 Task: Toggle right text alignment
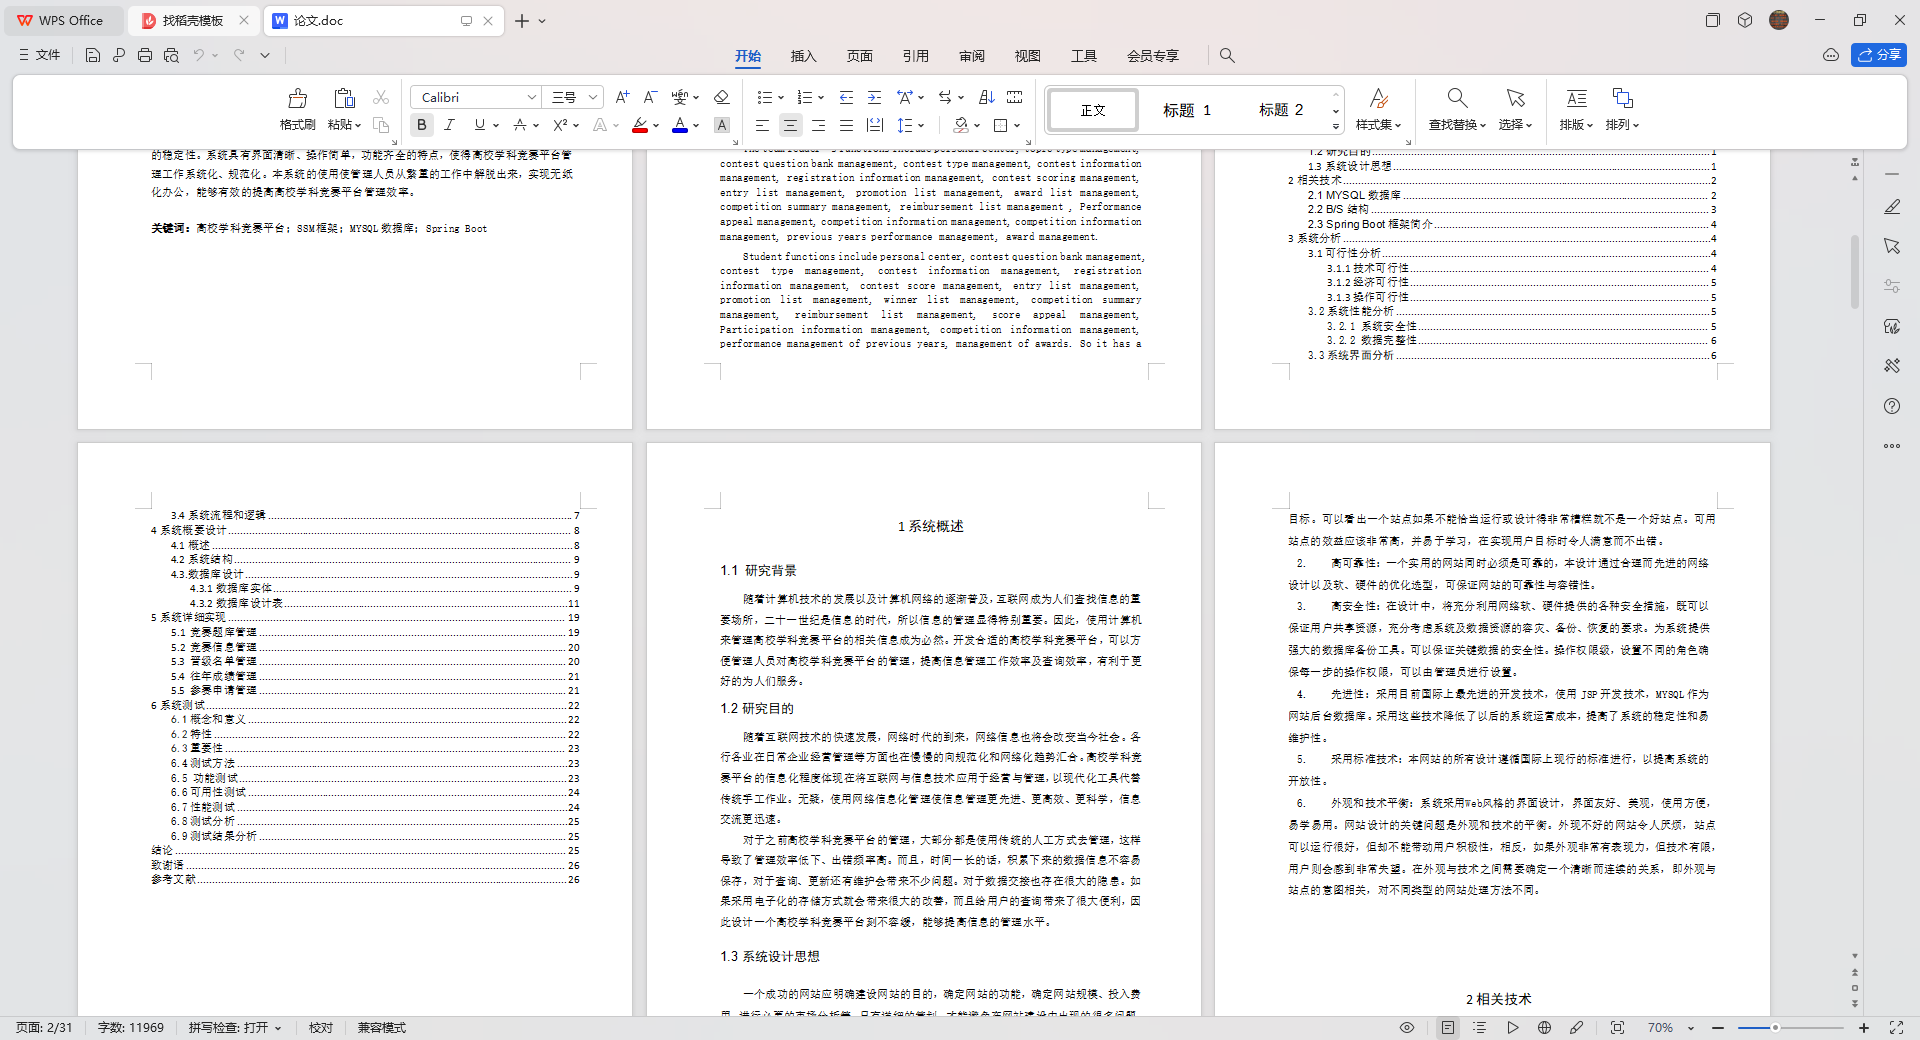coord(818,125)
